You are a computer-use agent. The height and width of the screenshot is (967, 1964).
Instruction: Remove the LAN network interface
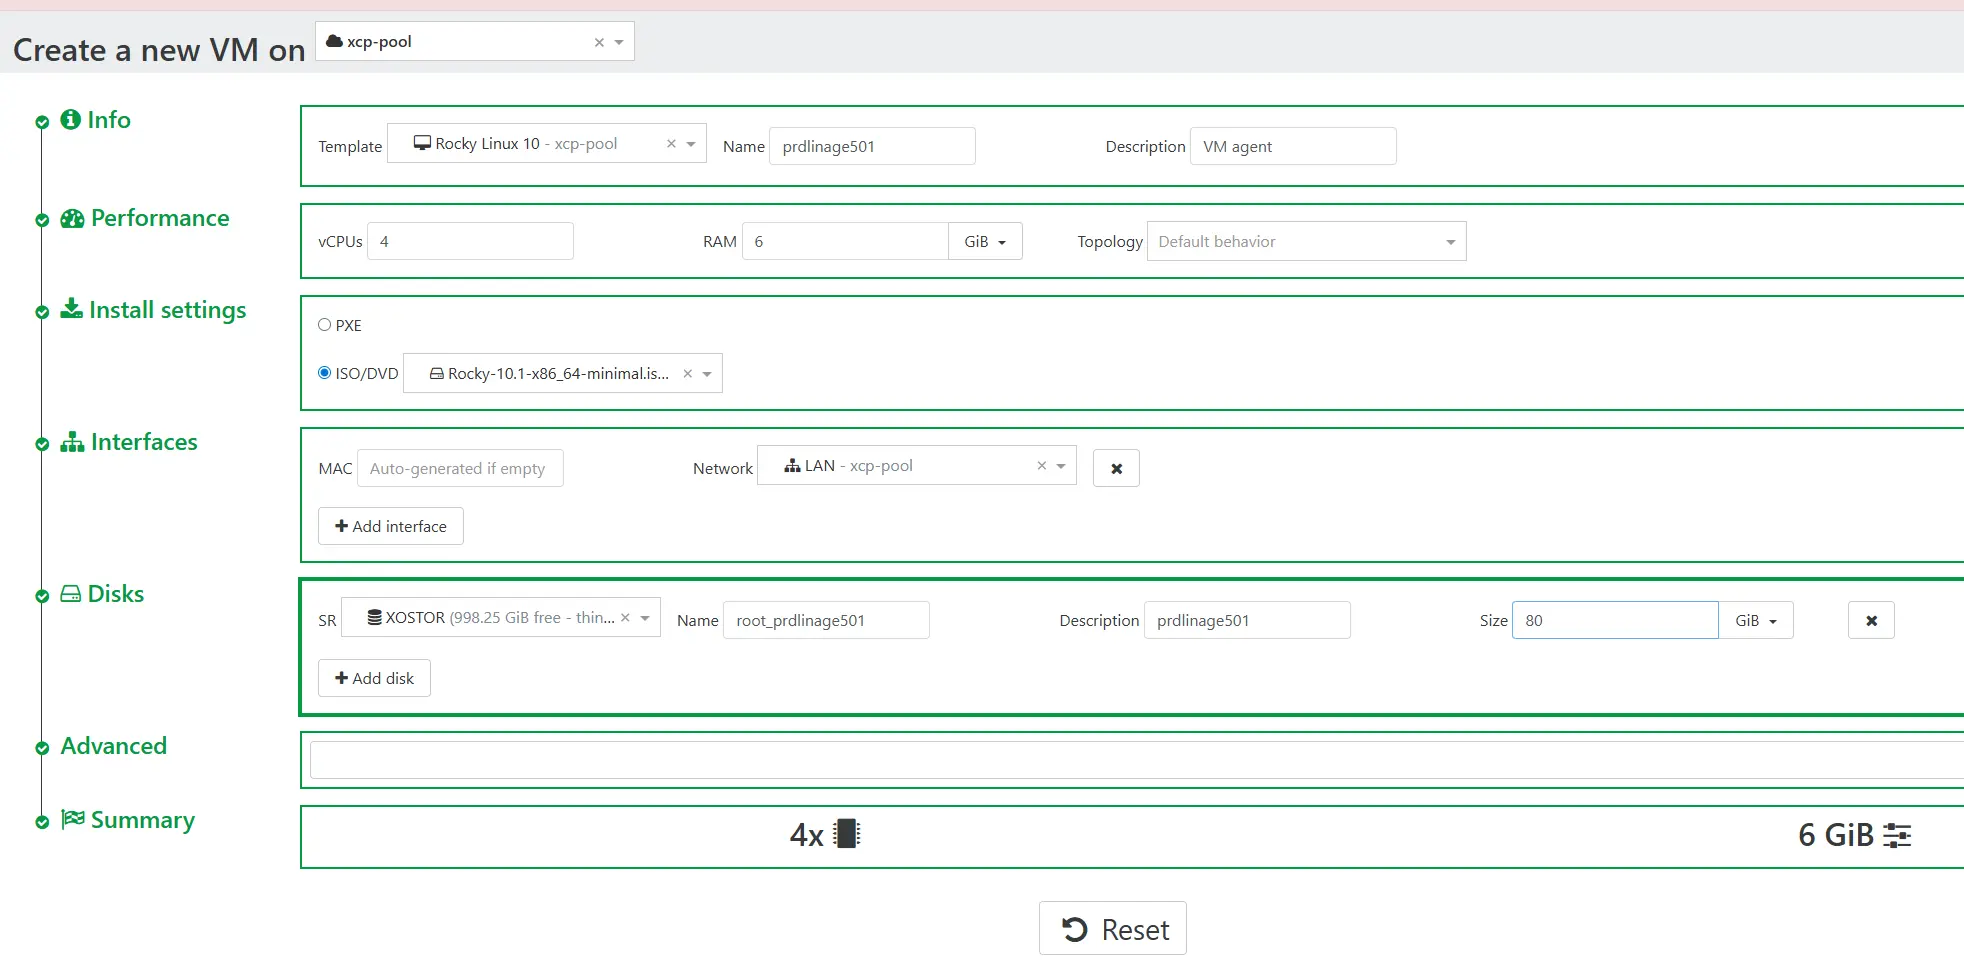[1116, 468]
